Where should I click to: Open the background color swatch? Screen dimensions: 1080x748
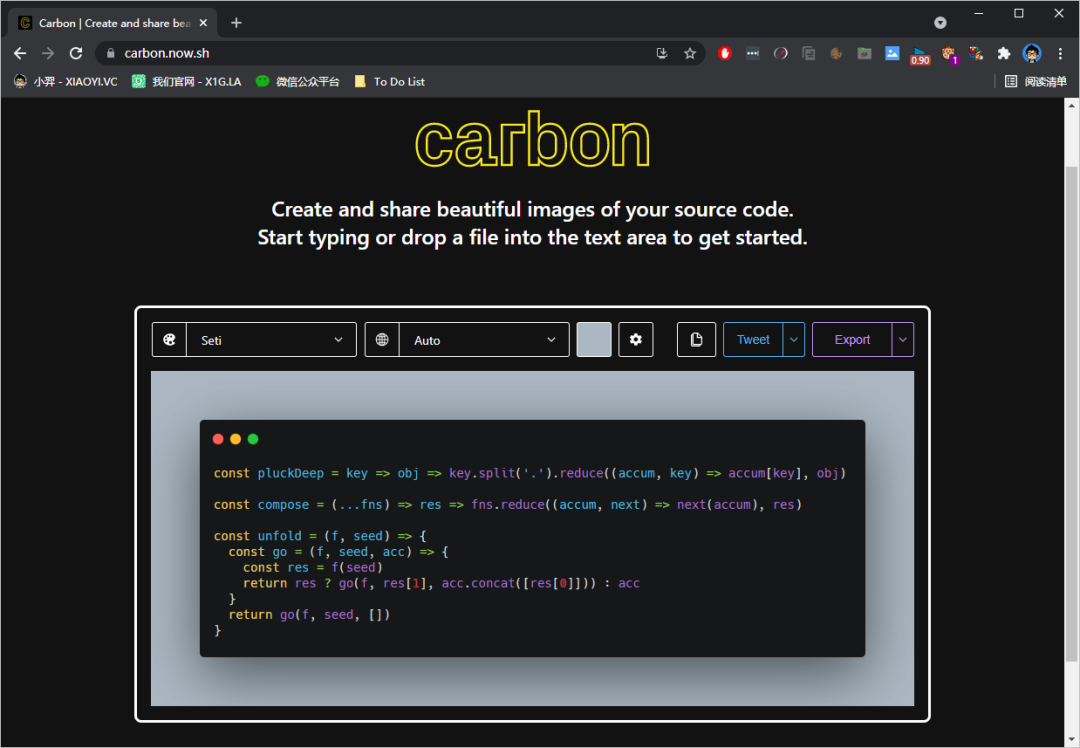point(594,340)
